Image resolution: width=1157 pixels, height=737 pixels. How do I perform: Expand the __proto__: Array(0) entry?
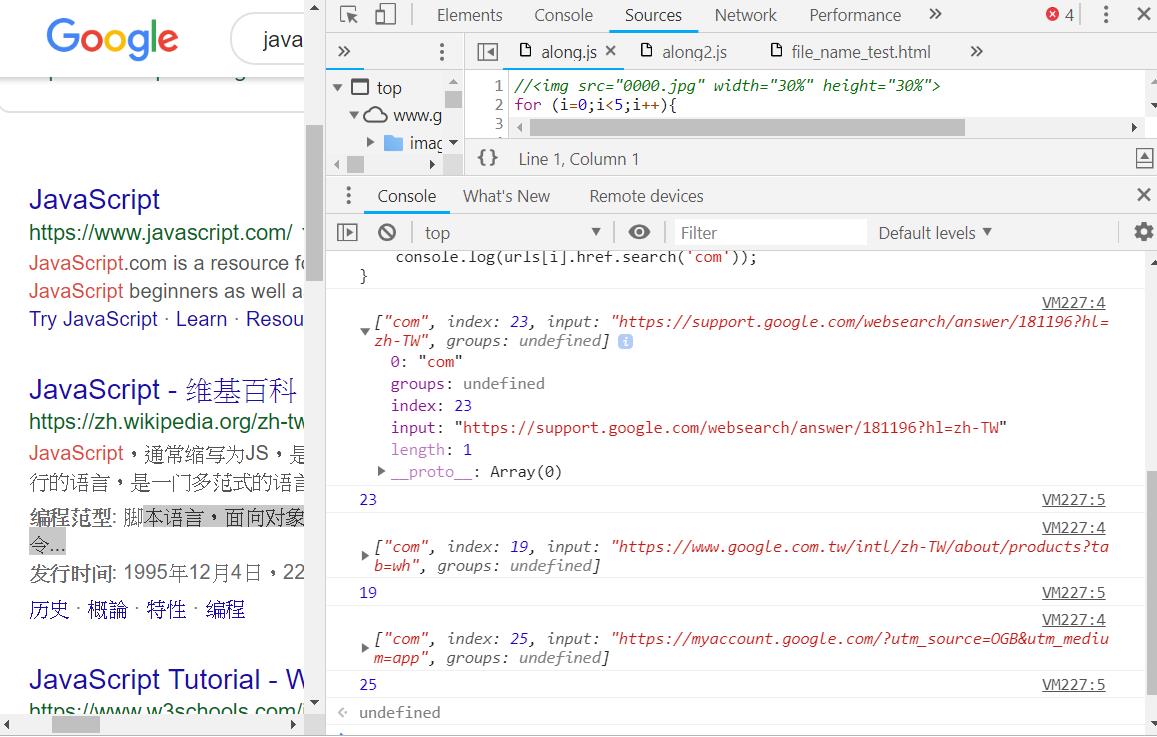[x=381, y=471]
